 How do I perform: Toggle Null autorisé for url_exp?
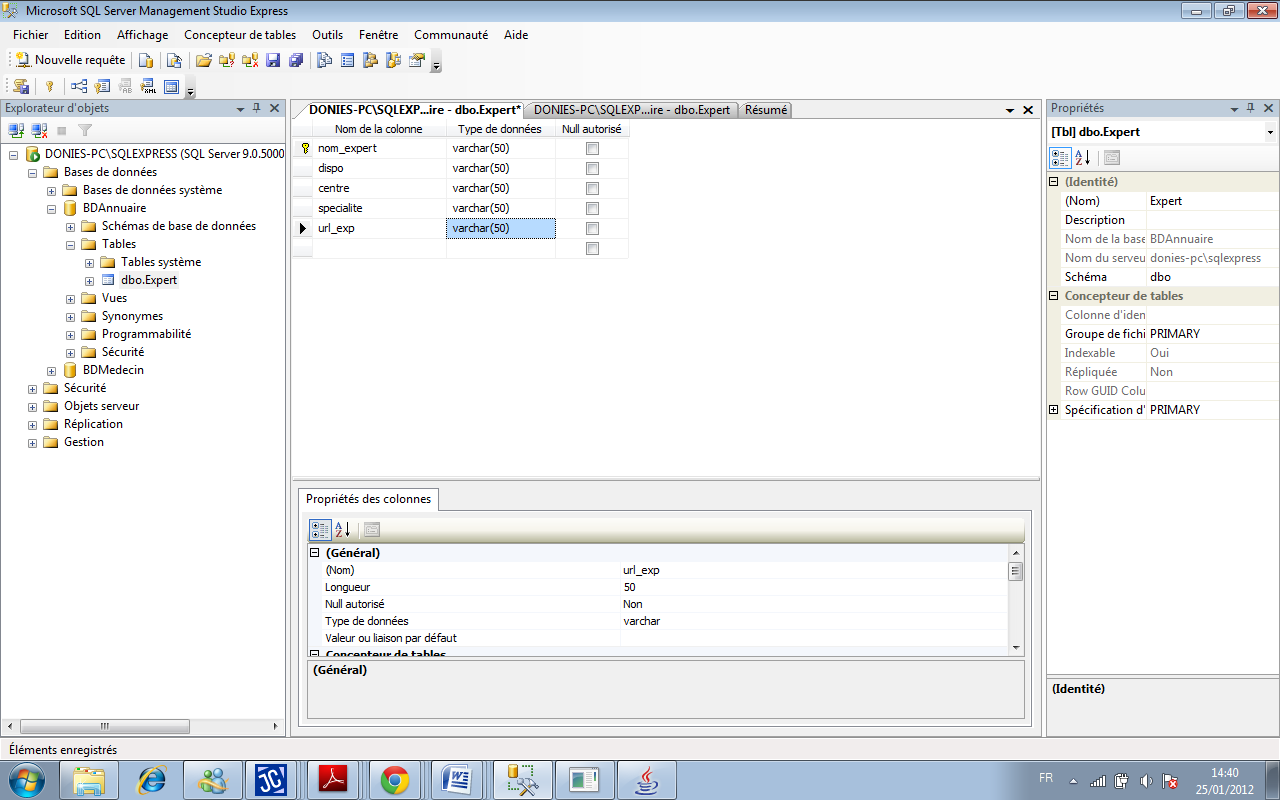(592, 228)
